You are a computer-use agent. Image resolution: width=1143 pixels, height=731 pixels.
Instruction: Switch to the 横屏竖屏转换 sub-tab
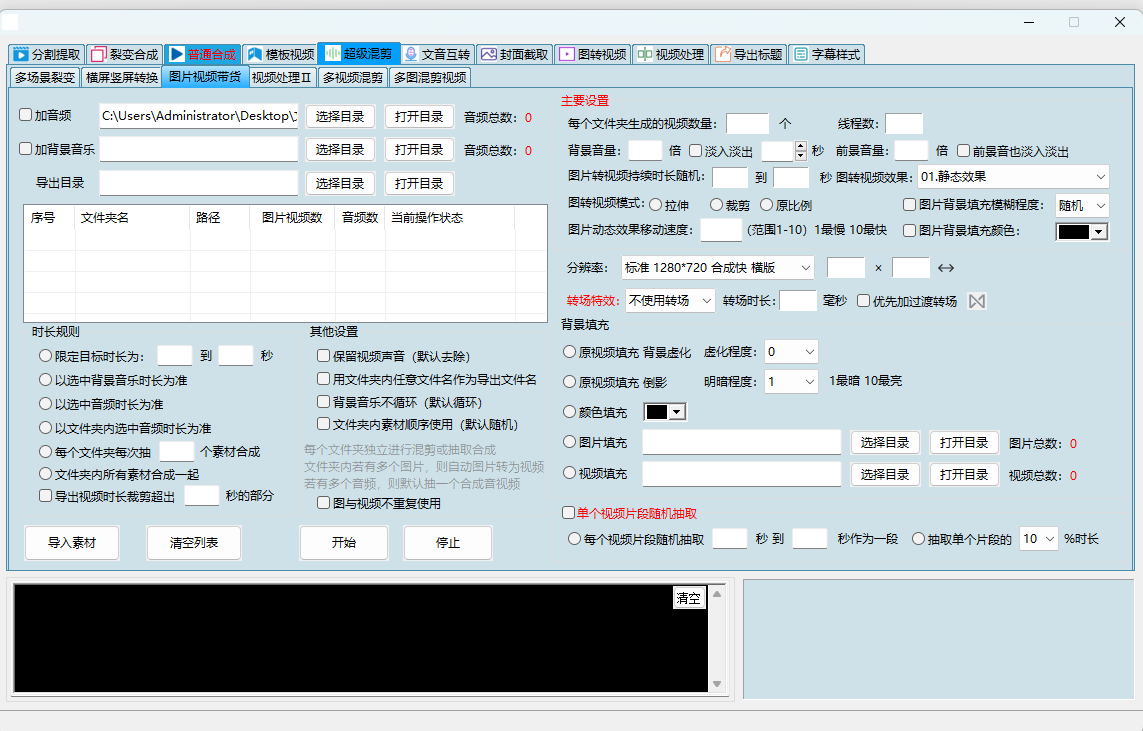[x=121, y=77]
